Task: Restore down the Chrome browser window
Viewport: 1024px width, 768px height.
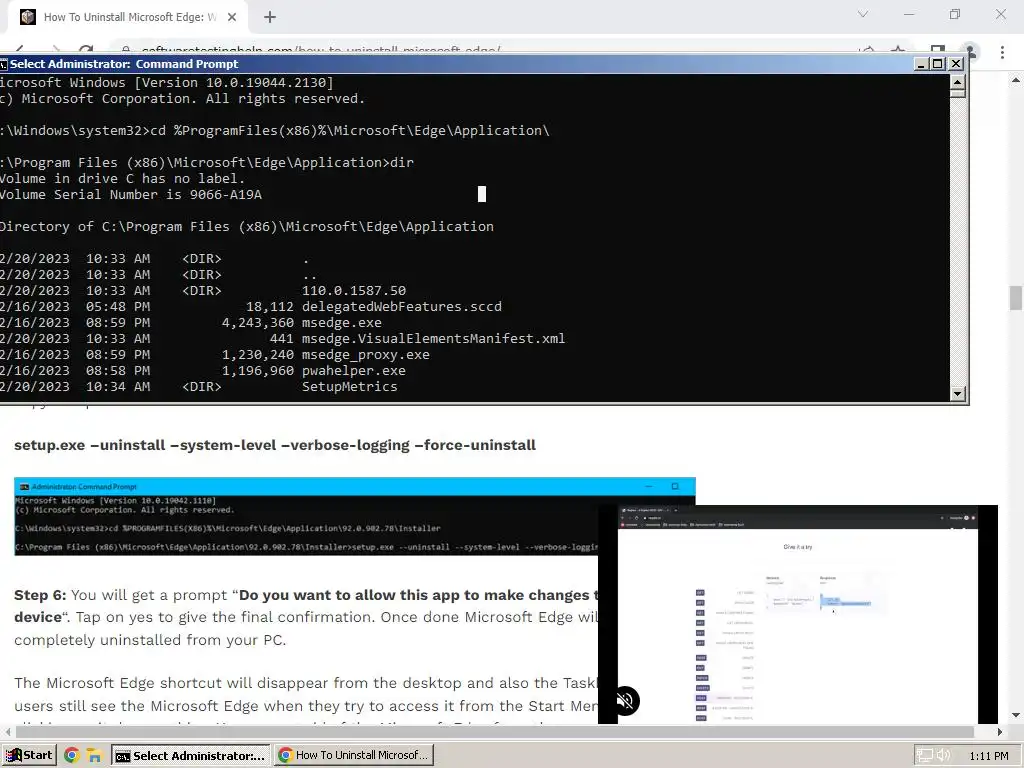Action: point(955,14)
